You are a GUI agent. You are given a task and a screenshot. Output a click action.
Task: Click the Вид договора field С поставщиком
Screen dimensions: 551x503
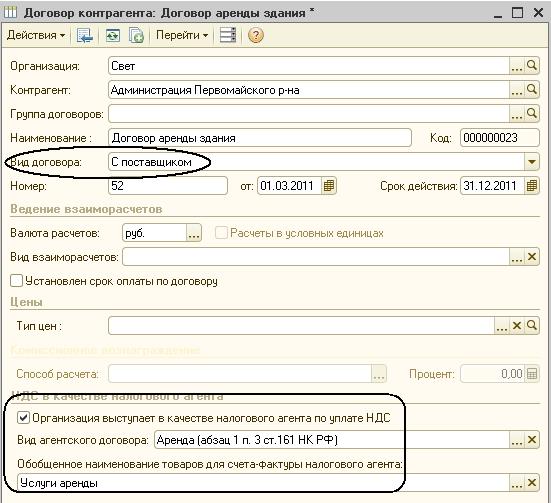pos(317,162)
